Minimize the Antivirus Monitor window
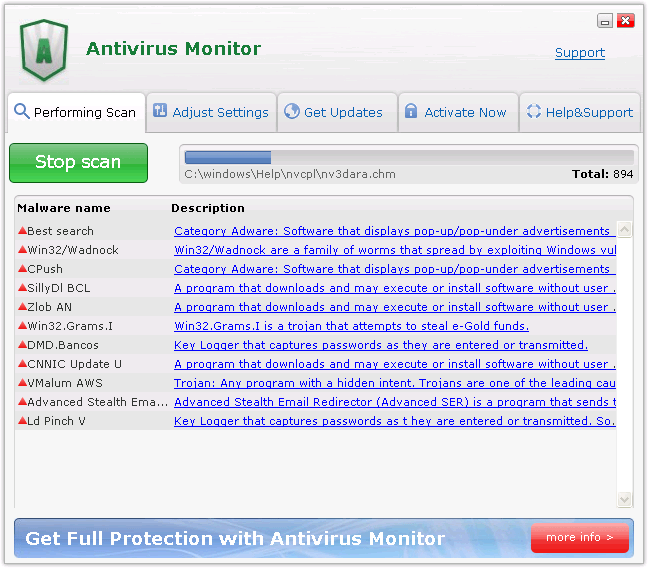The image size is (649, 568). [605, 21]
